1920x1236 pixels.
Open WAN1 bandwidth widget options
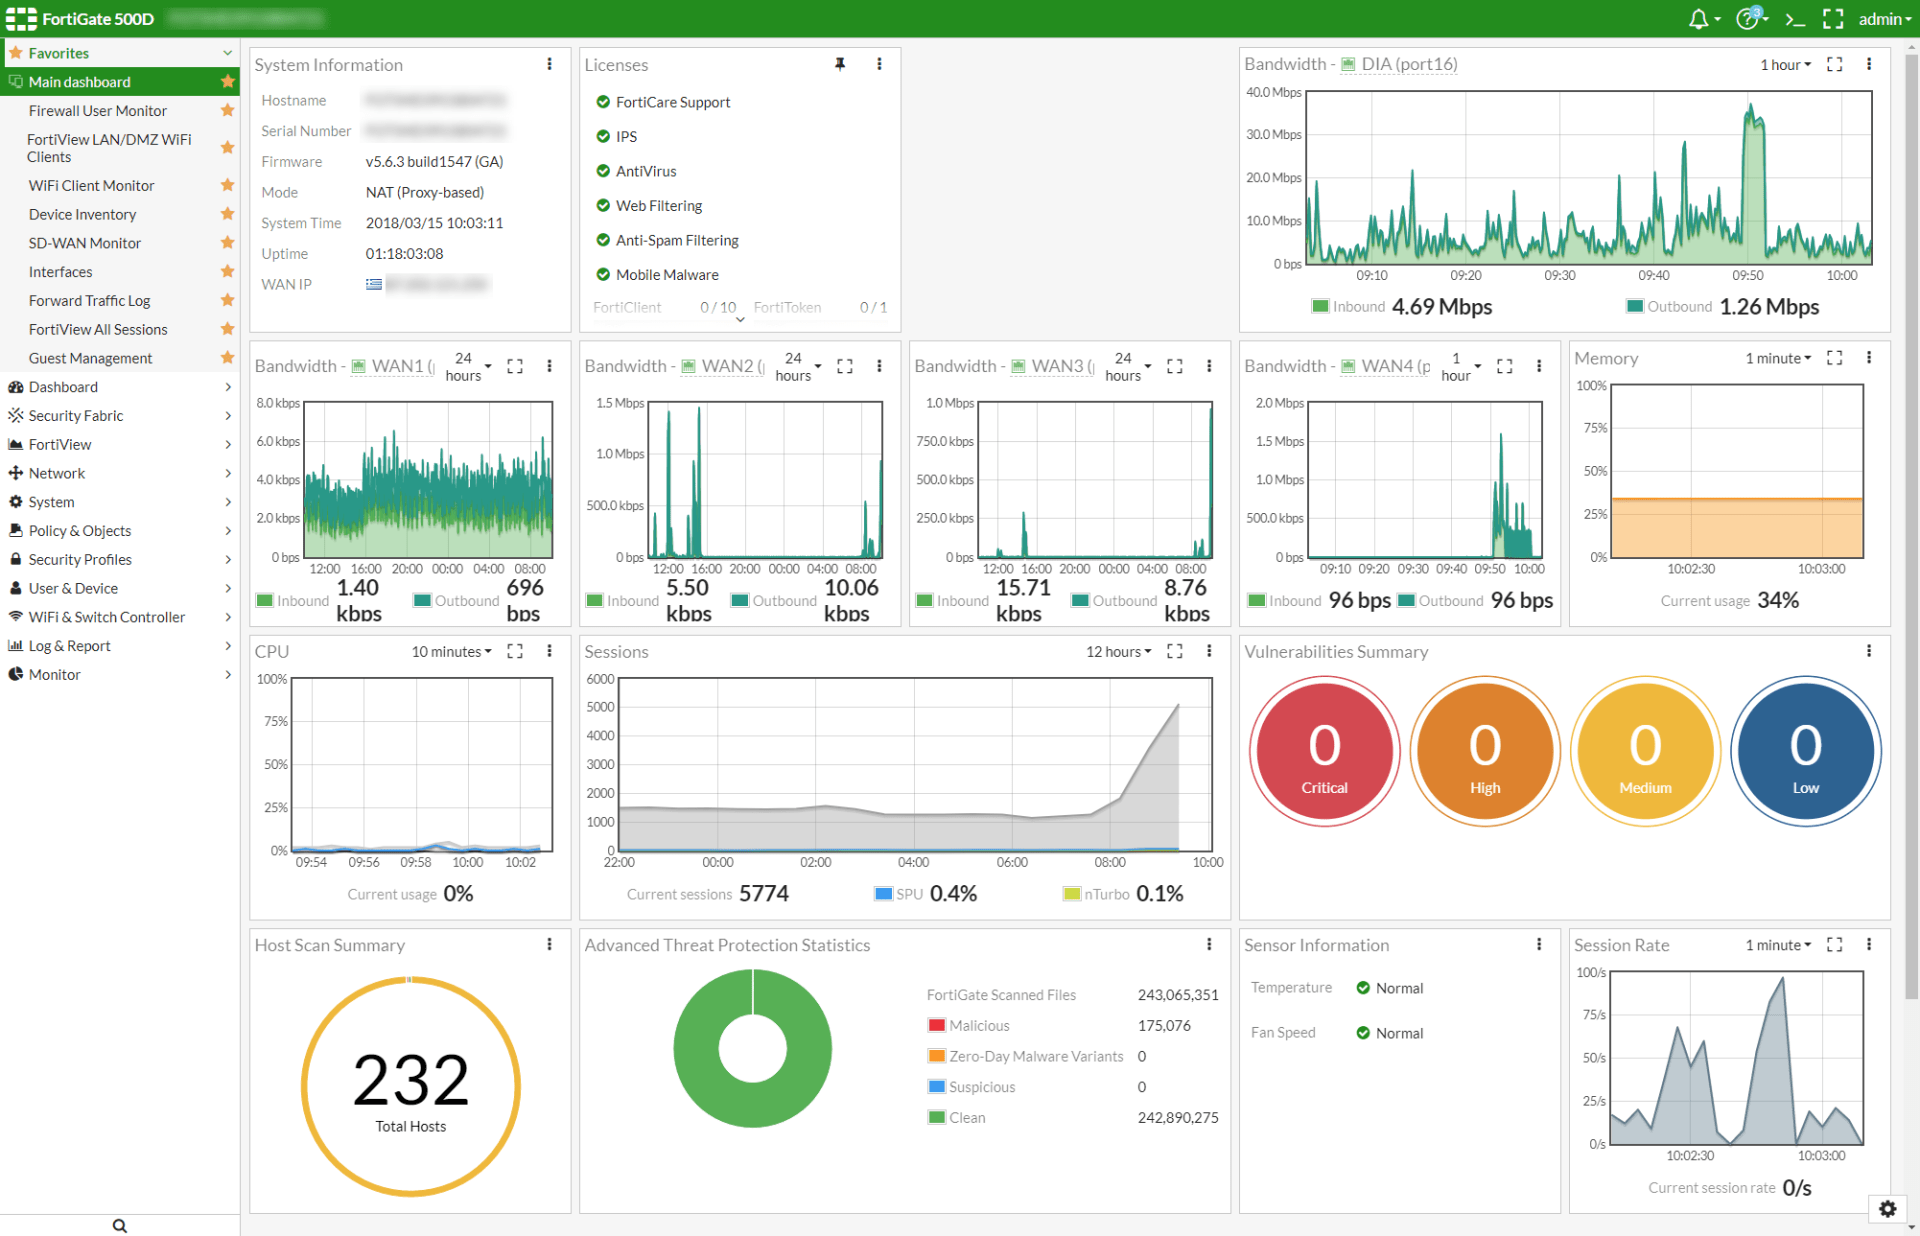549,366
